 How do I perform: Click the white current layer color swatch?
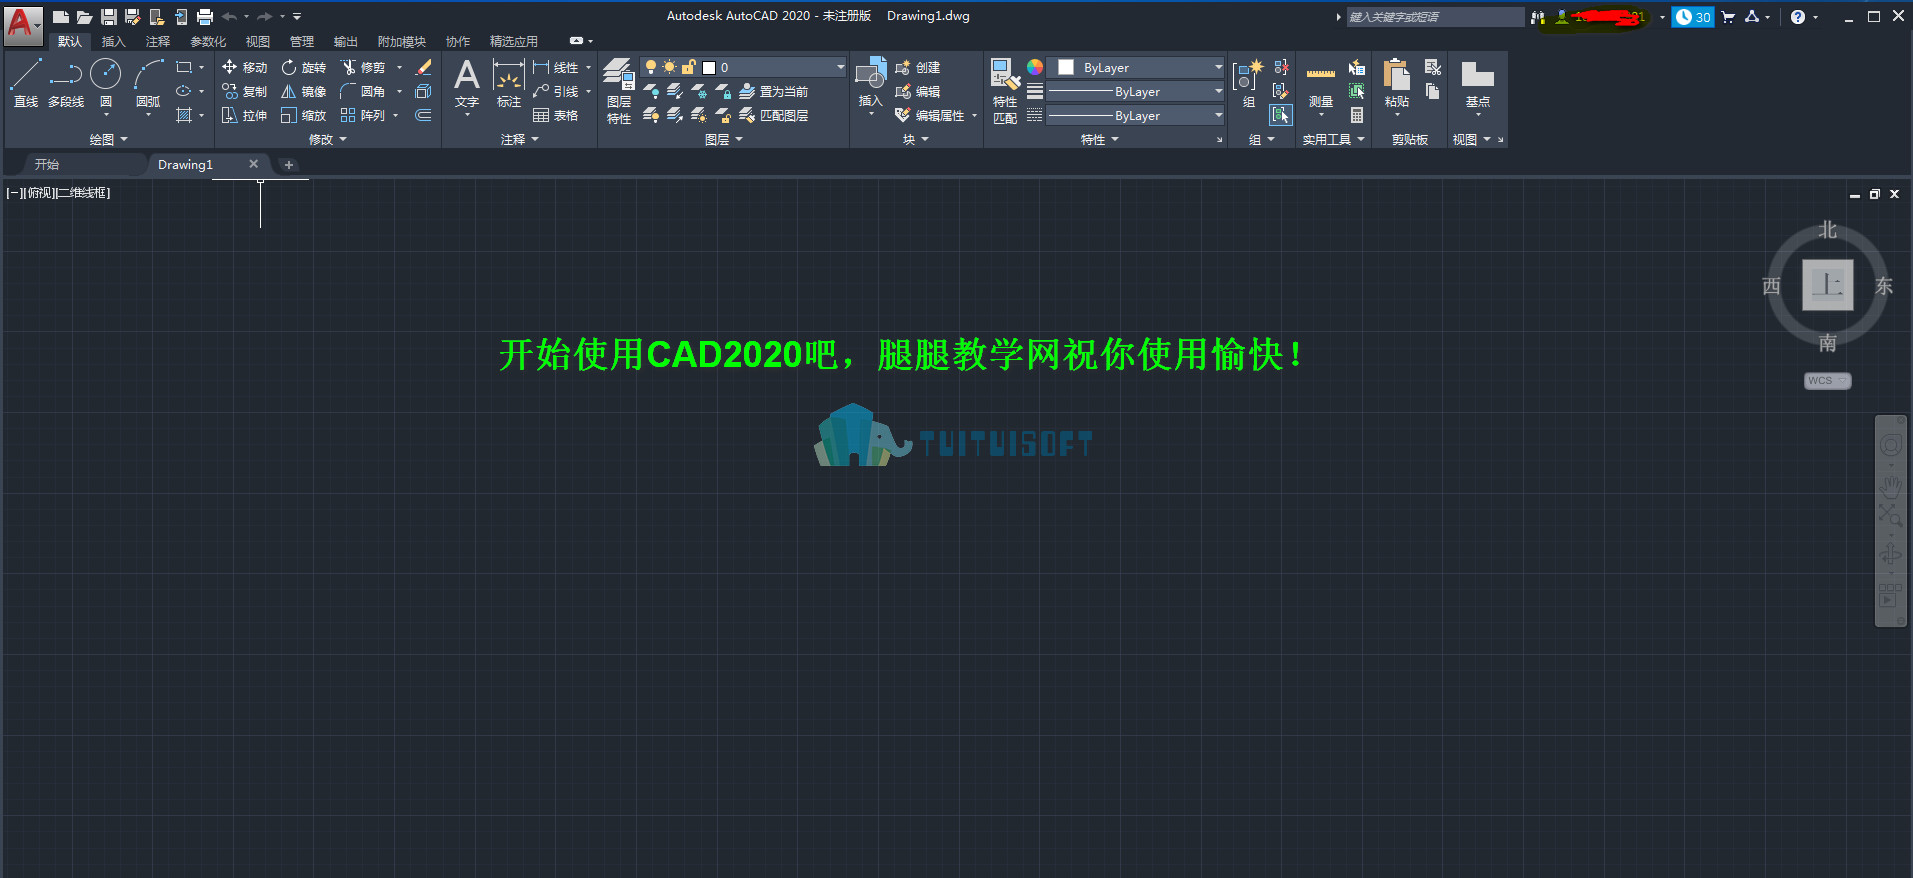[709, 67]
